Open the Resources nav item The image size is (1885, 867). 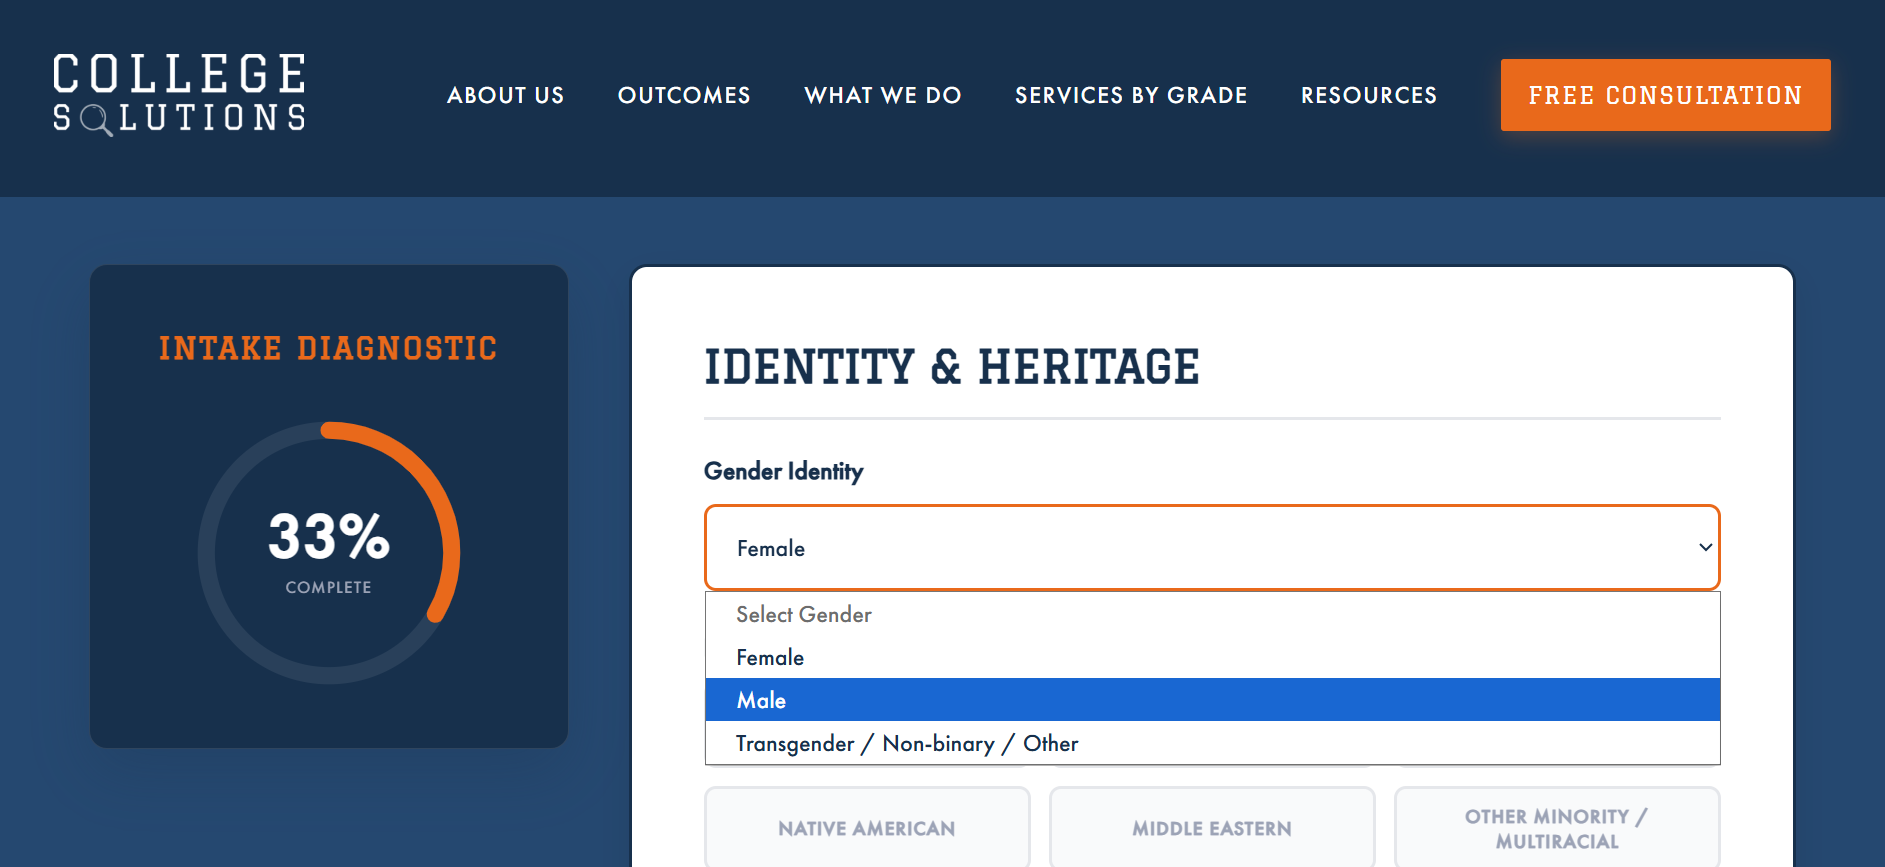pyautogui.click(x=1369, y=95)
